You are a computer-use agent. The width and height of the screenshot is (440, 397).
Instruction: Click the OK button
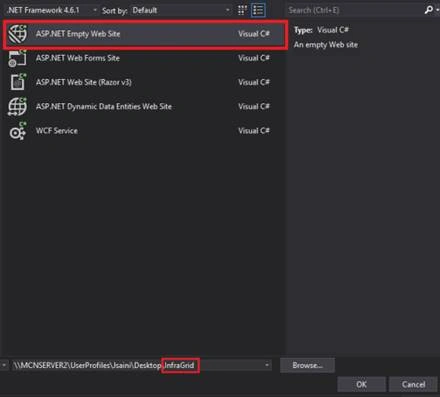[362, 384]
